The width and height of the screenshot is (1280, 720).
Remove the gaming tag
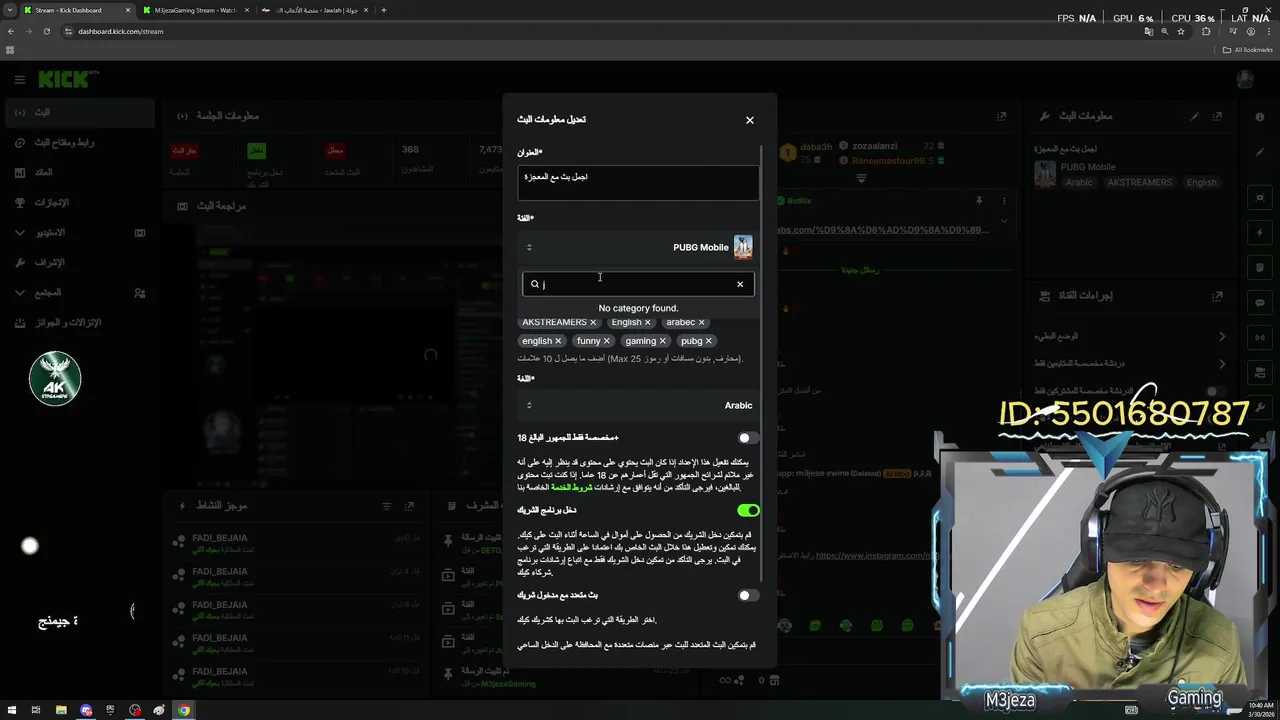coord(662,341)
